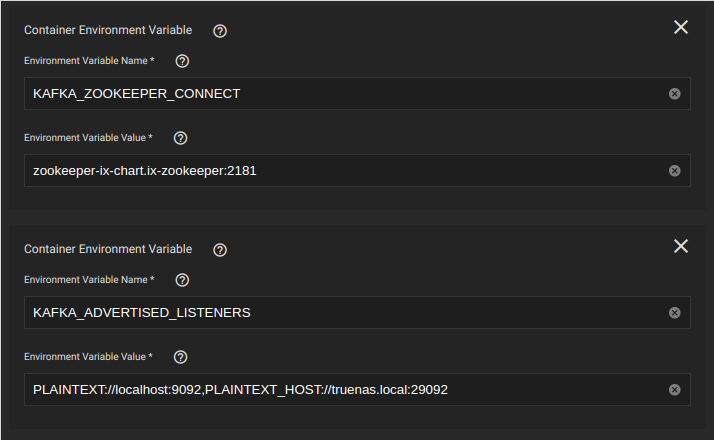Show help for Environment Variable Name above KAFKA_ZOOKEEPER_CONNECT

[x=182, y=61]
